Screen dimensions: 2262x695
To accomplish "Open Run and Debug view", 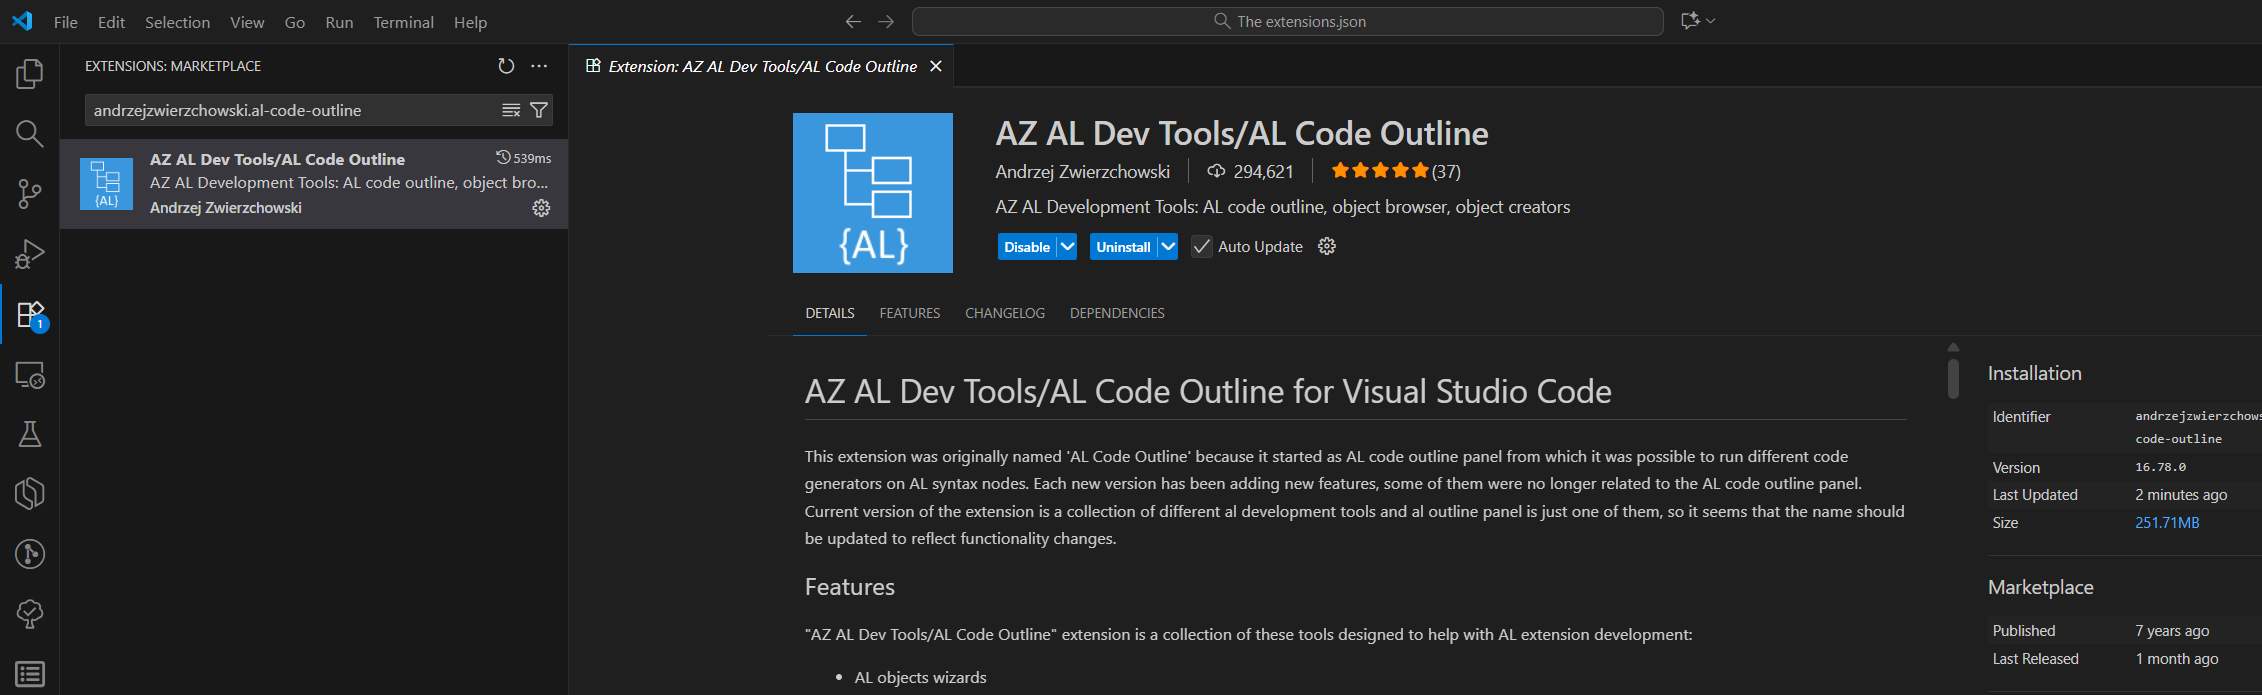I will point(30,254).
